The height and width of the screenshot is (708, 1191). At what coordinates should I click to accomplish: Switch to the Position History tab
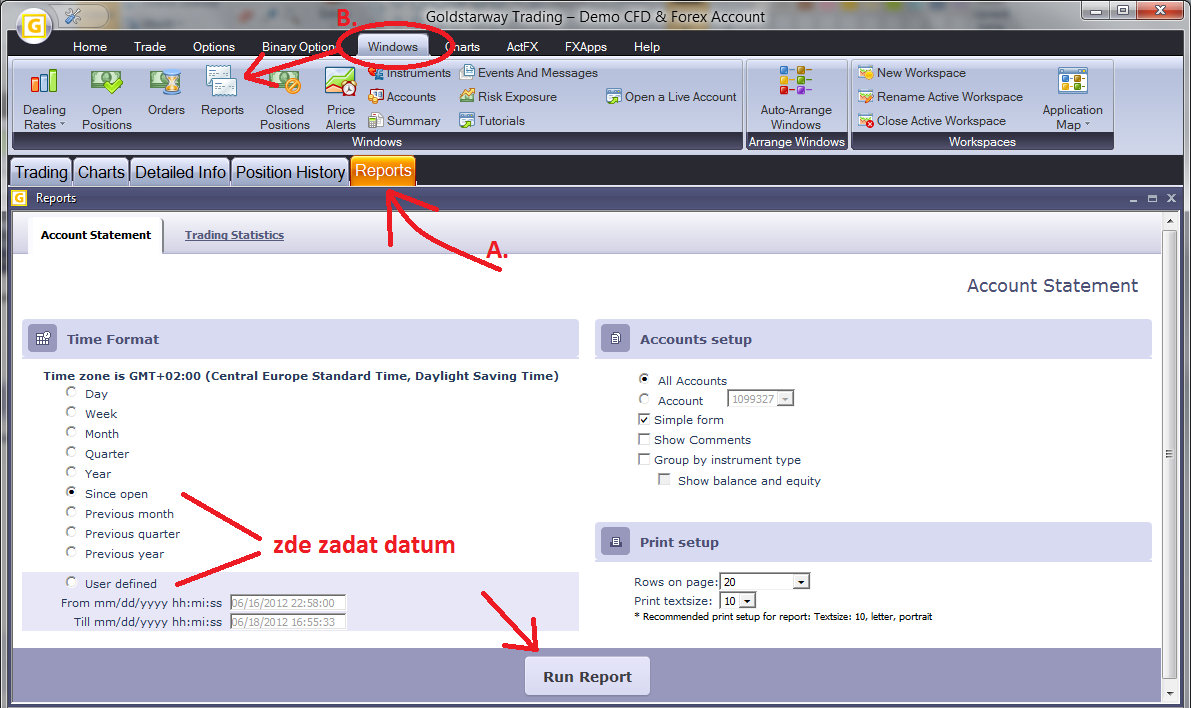tap(290, 172)
